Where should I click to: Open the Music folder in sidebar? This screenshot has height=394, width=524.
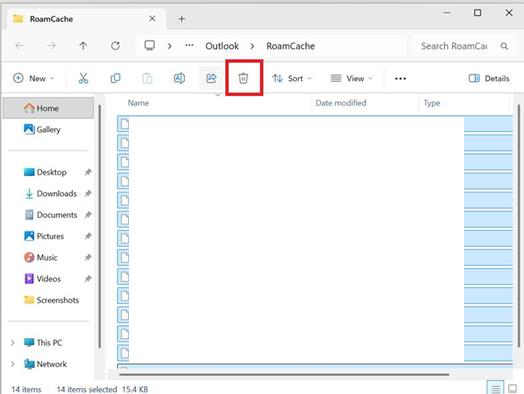40,257
